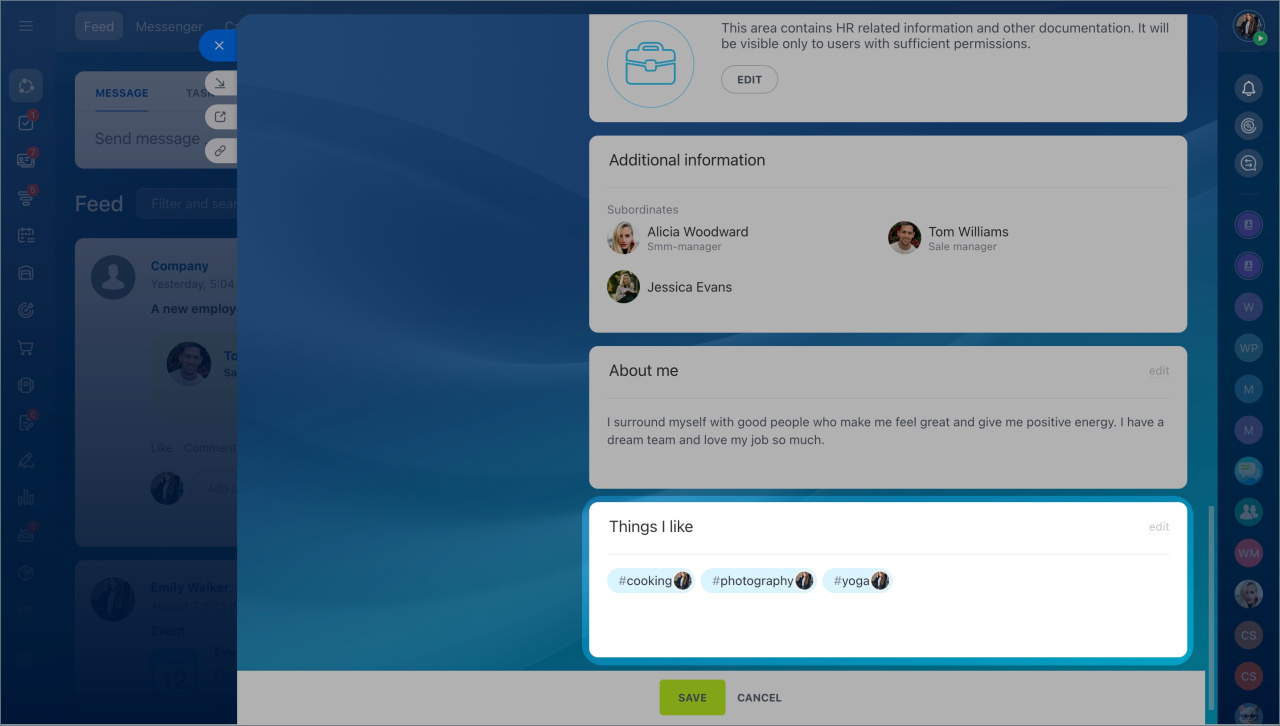Screen dimensions: 1280x726
Task: Click the SAVE button
Action: 692,698
